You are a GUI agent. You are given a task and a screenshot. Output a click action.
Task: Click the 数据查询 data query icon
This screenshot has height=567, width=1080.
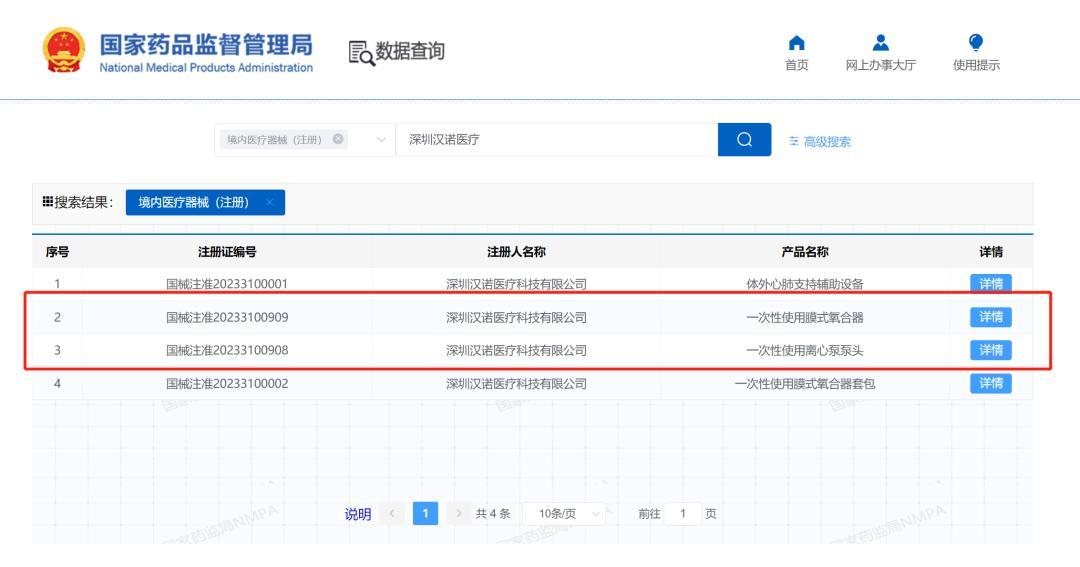pyautogui.click(x=361, y=52)
